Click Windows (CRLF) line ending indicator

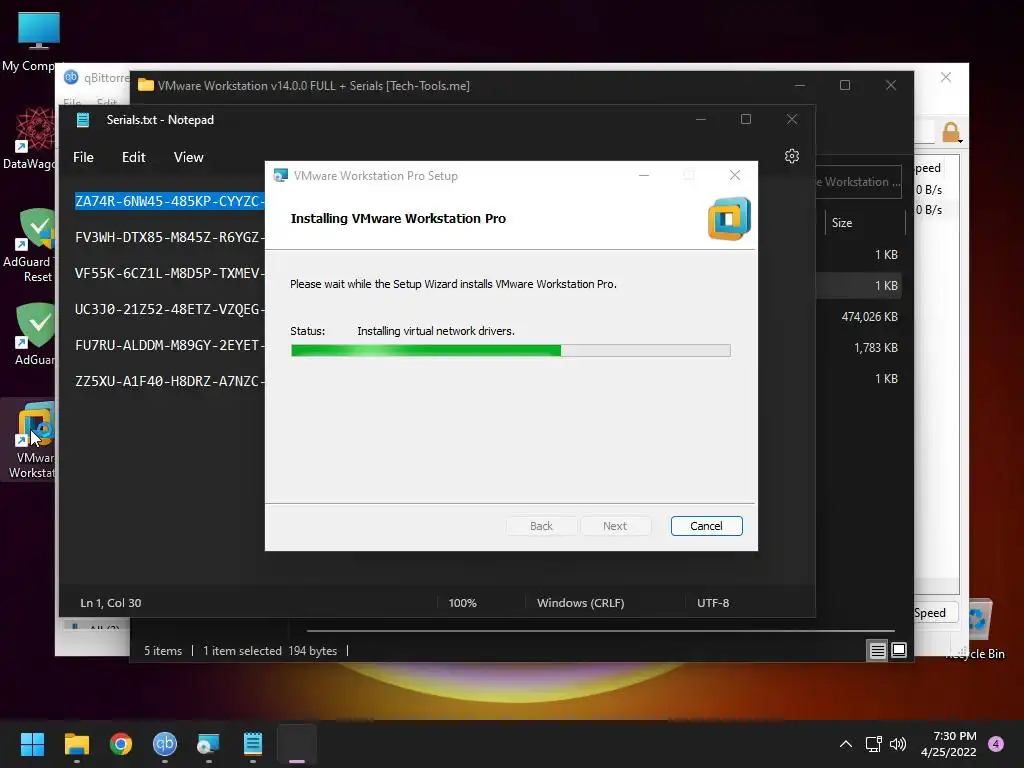[580, 603]
